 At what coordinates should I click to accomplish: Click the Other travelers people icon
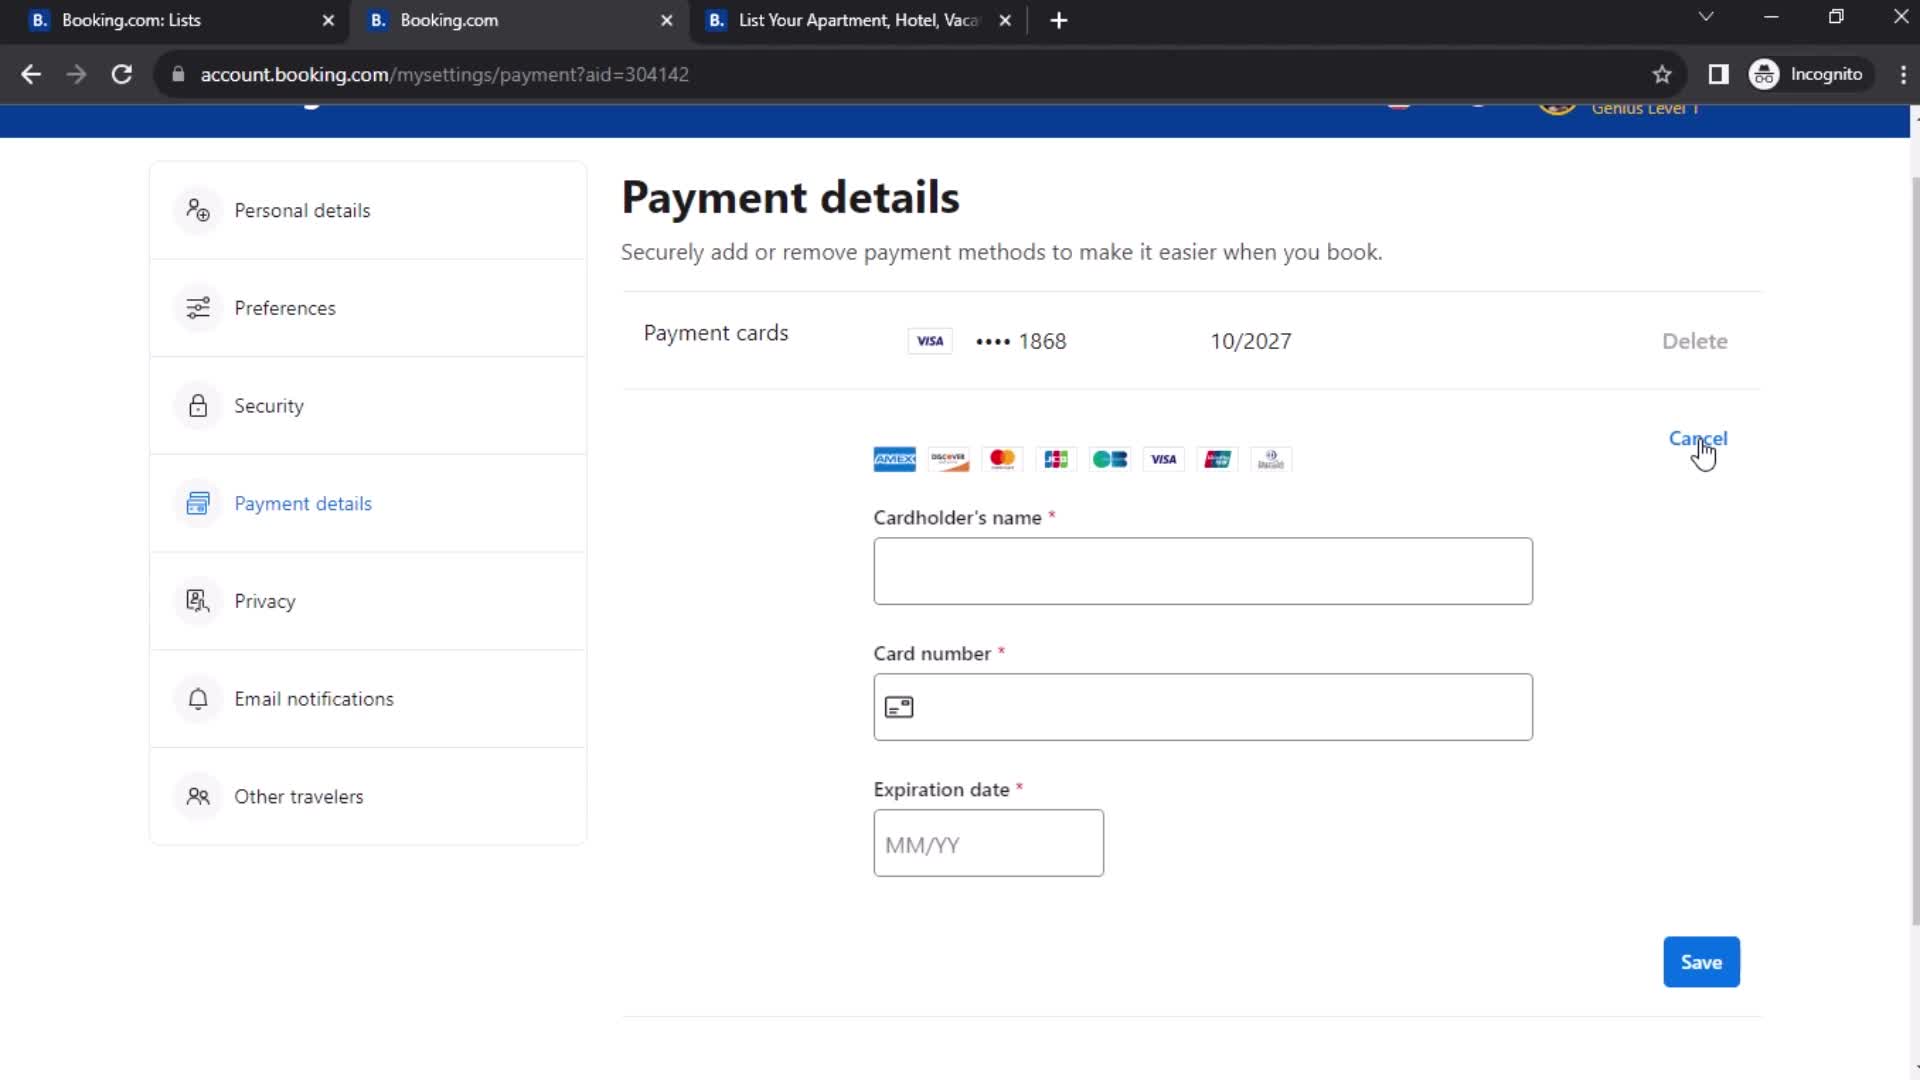tap(198, 796)
